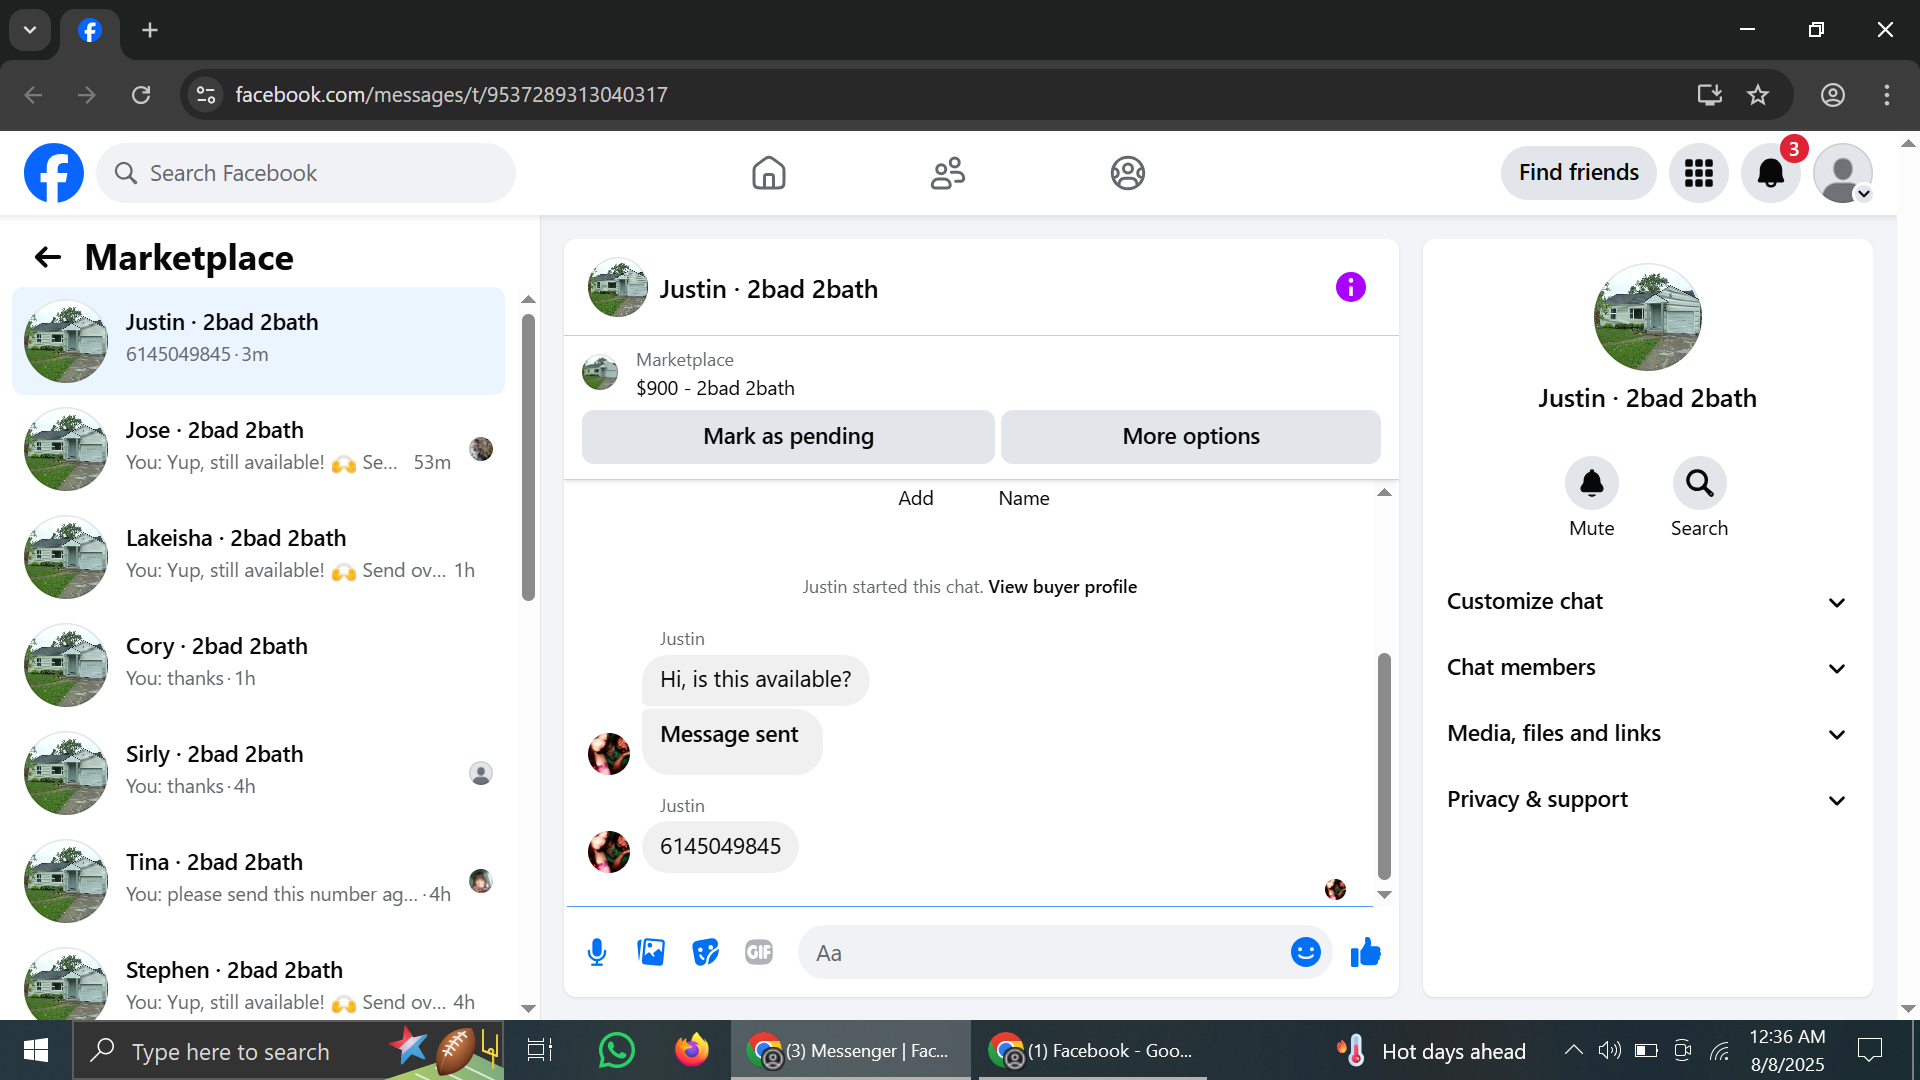Open View buyer profile link

click(x=1062, y=587)
